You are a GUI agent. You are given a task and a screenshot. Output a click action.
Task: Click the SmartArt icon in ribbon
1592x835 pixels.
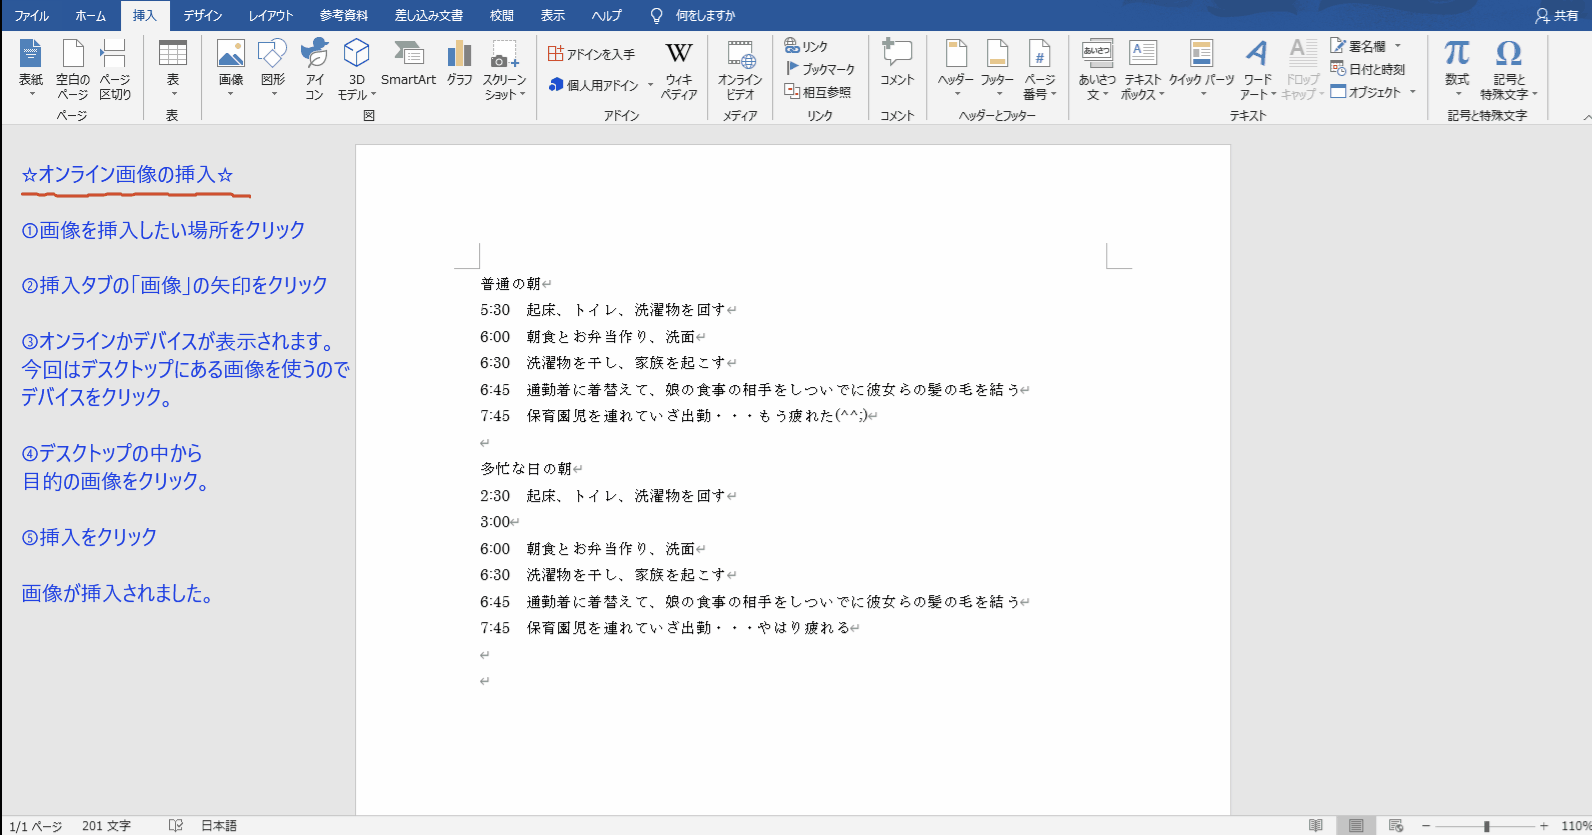408,66
